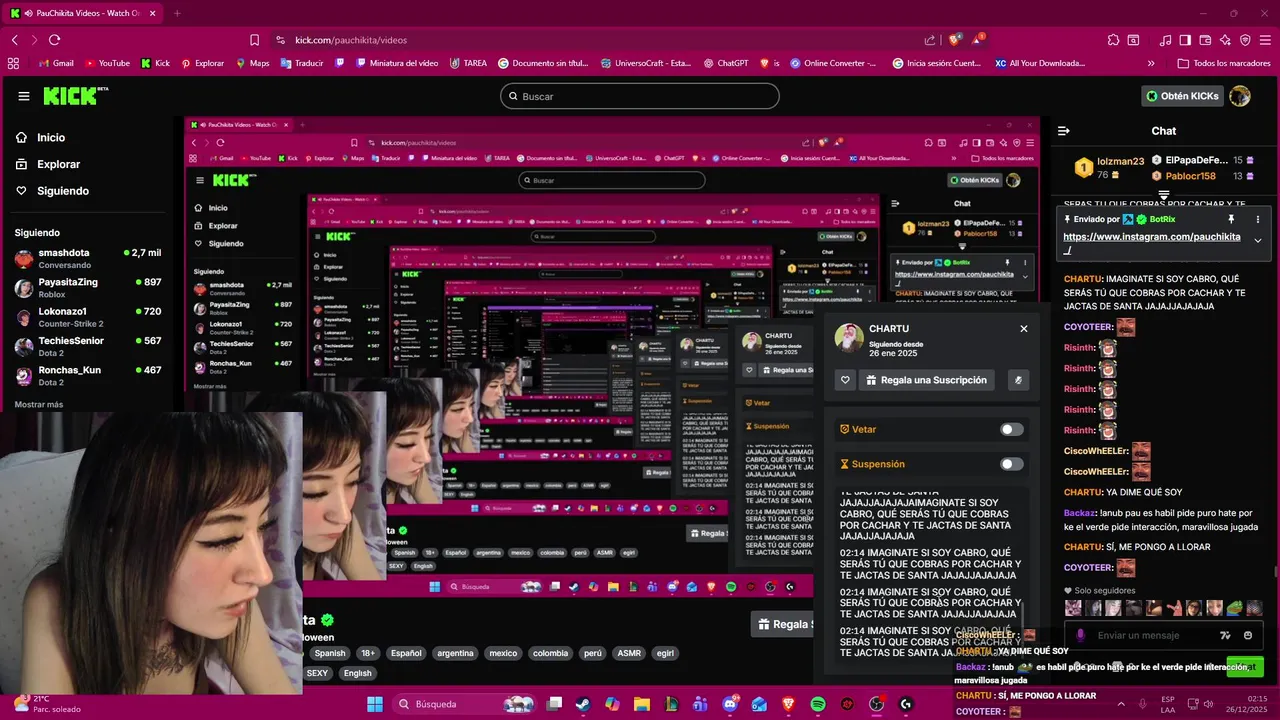Go to Kick logo home page

click(75, 96)
